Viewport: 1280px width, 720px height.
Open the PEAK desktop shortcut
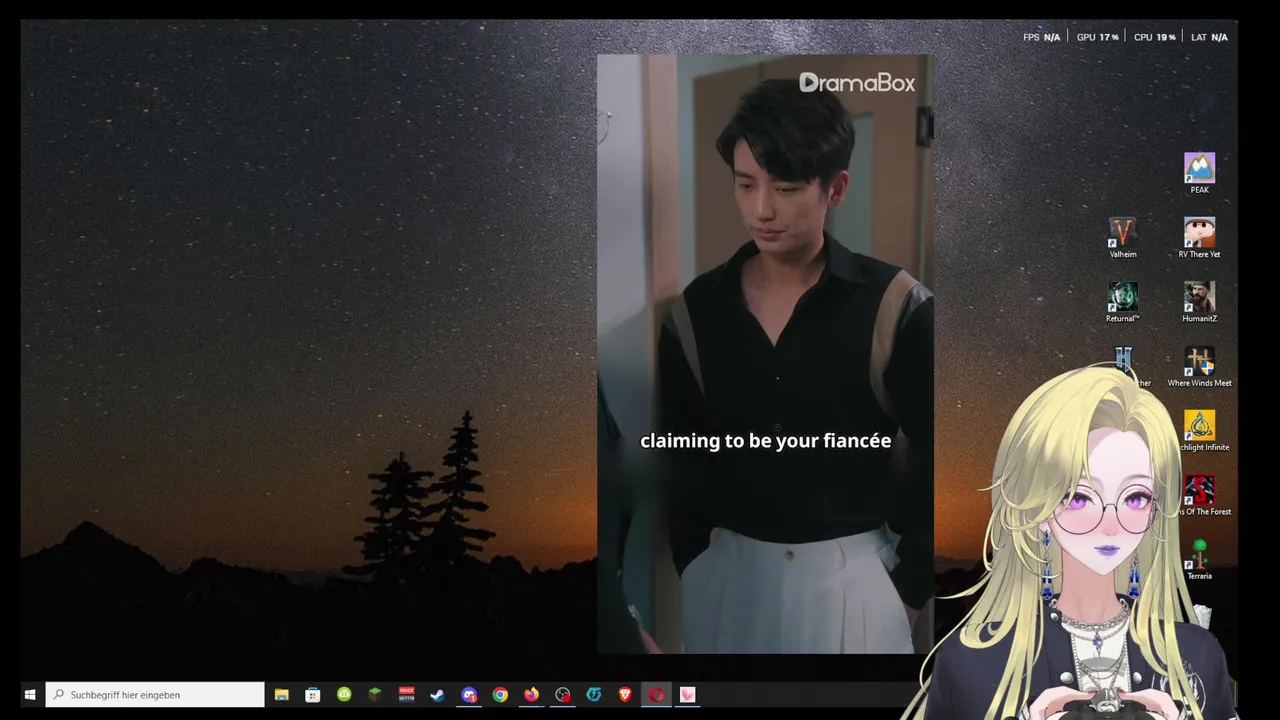point(1199,173)
